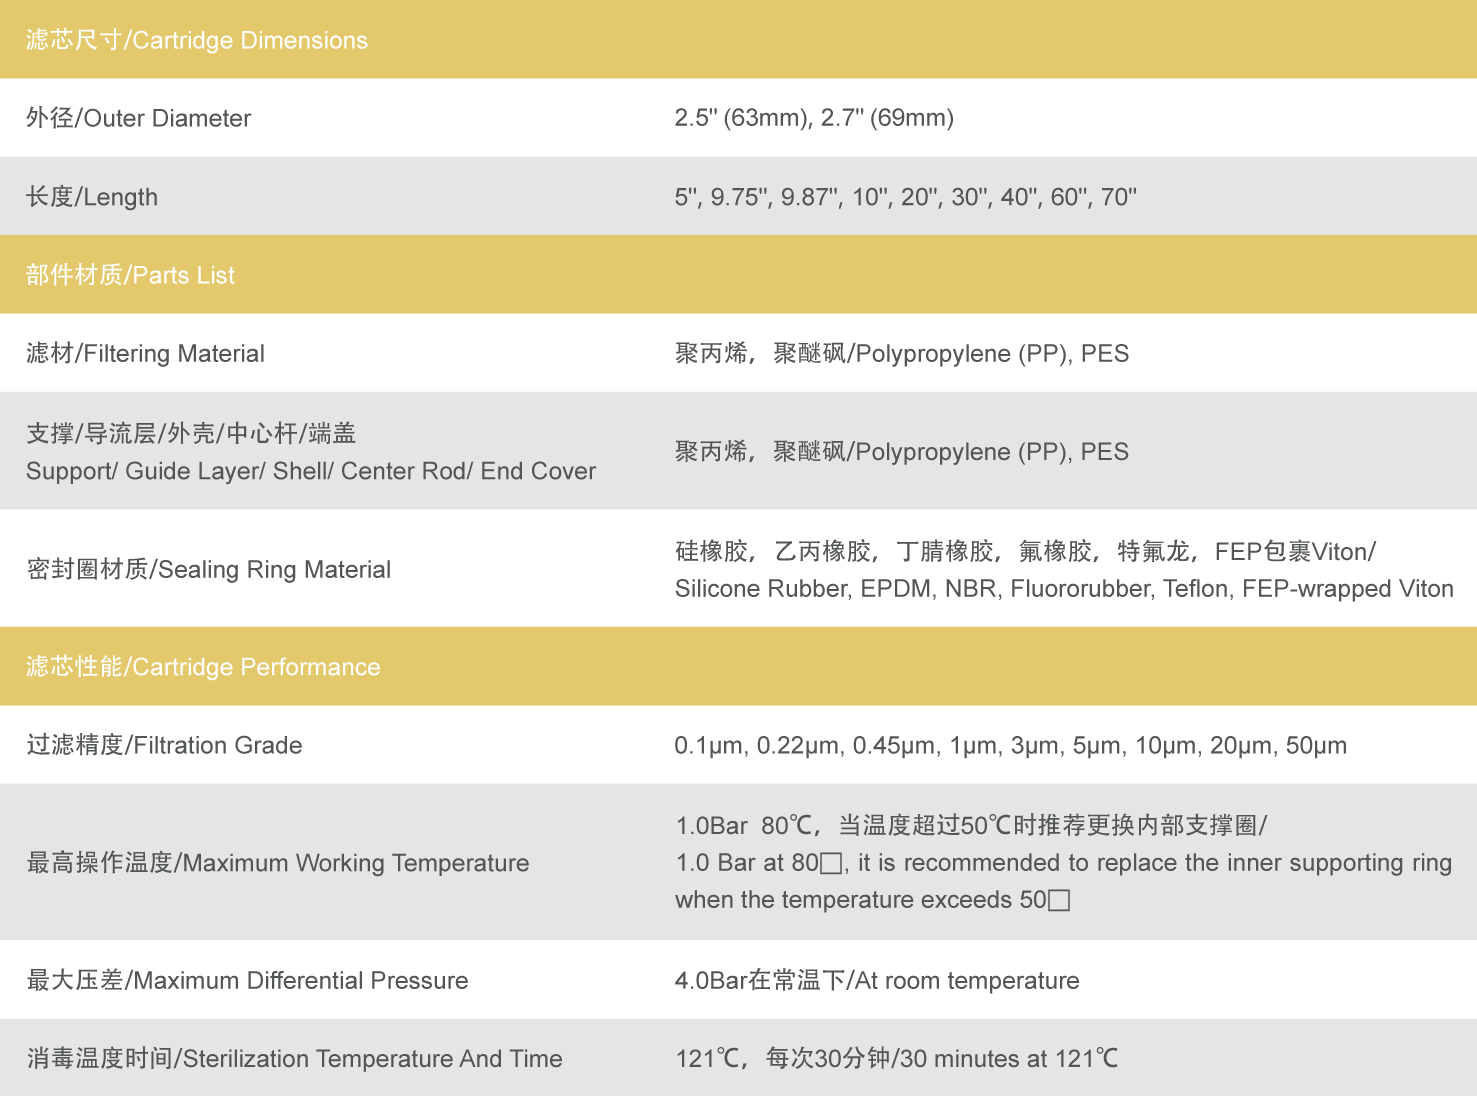Click the line '1.0 Bar at 80, it is recommended'
This screenshot has width=1477, height=1096.
[x=1064, y=863]
